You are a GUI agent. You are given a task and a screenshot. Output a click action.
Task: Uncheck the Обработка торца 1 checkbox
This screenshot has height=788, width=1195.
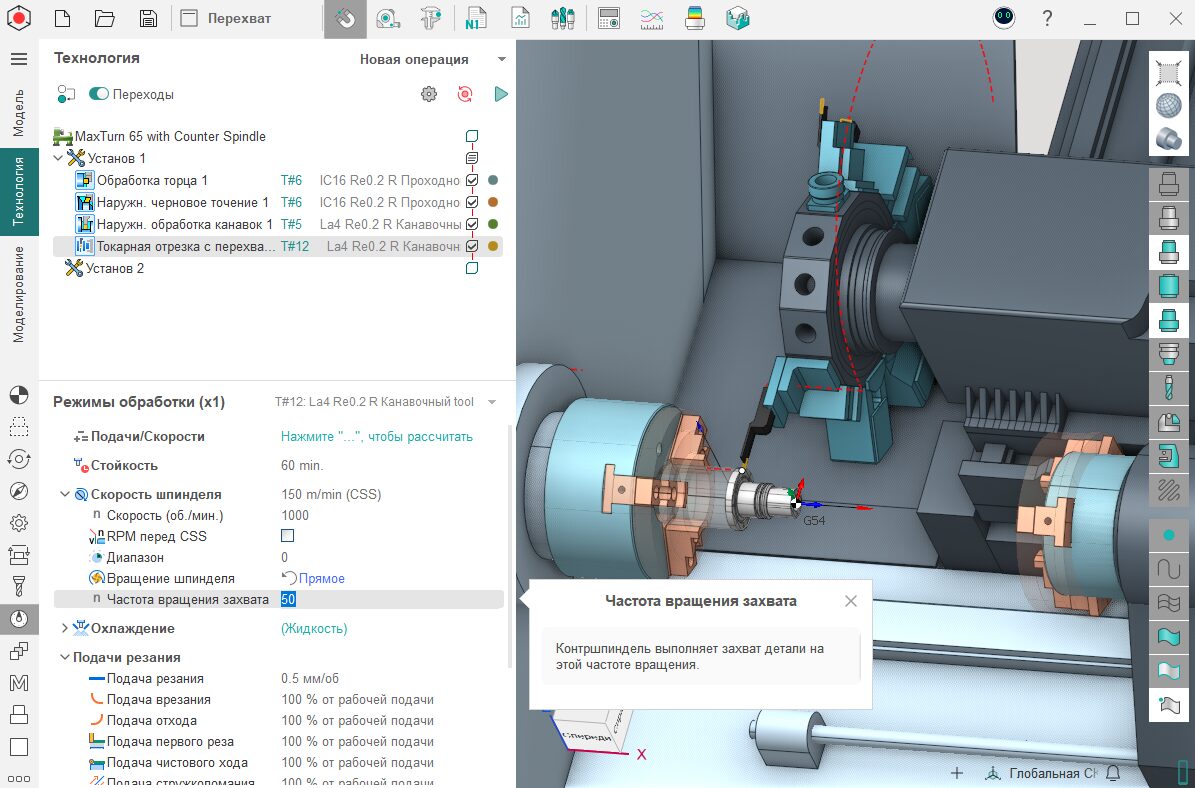click(x=472, y=180)
